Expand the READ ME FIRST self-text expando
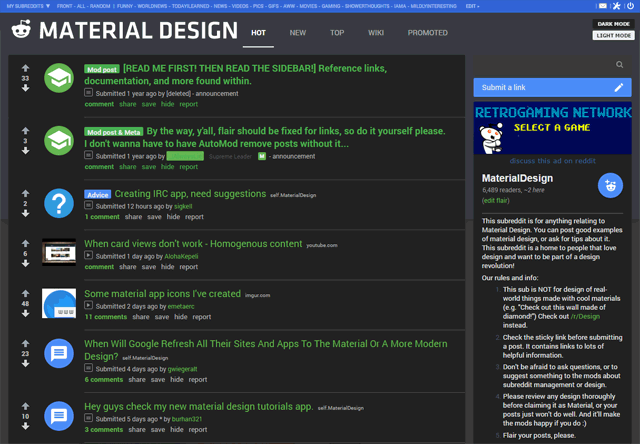 click(x=88, y=93)
